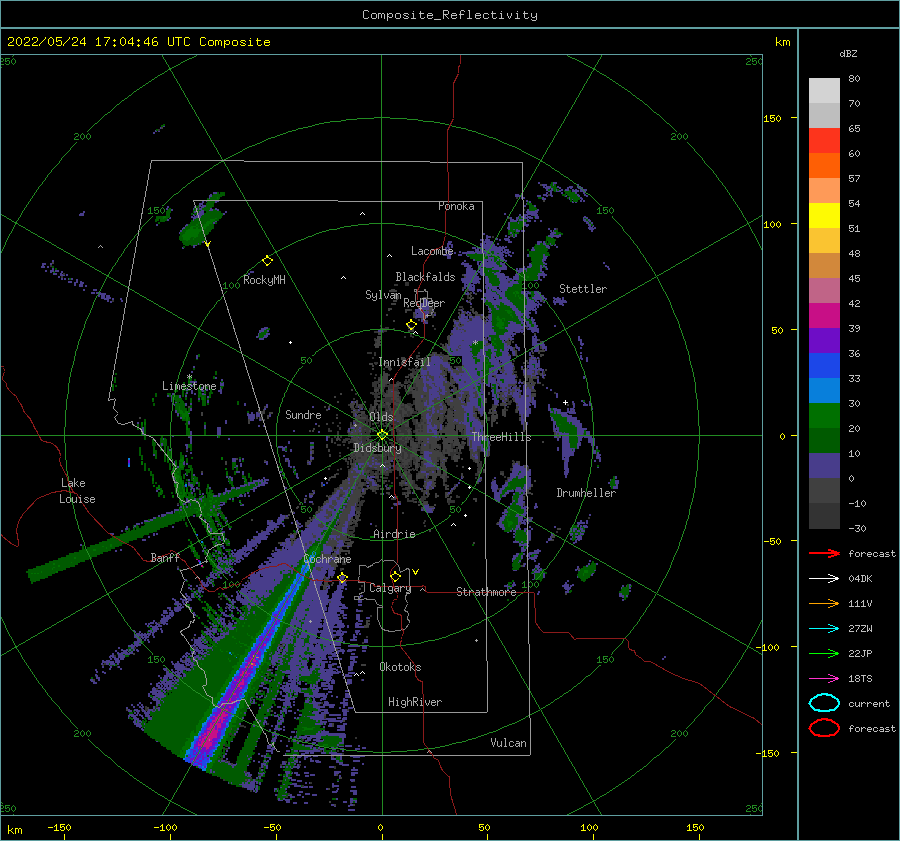
Task: Click the Calgary city label
Action: pyautogui.click(x=390, y=588)
